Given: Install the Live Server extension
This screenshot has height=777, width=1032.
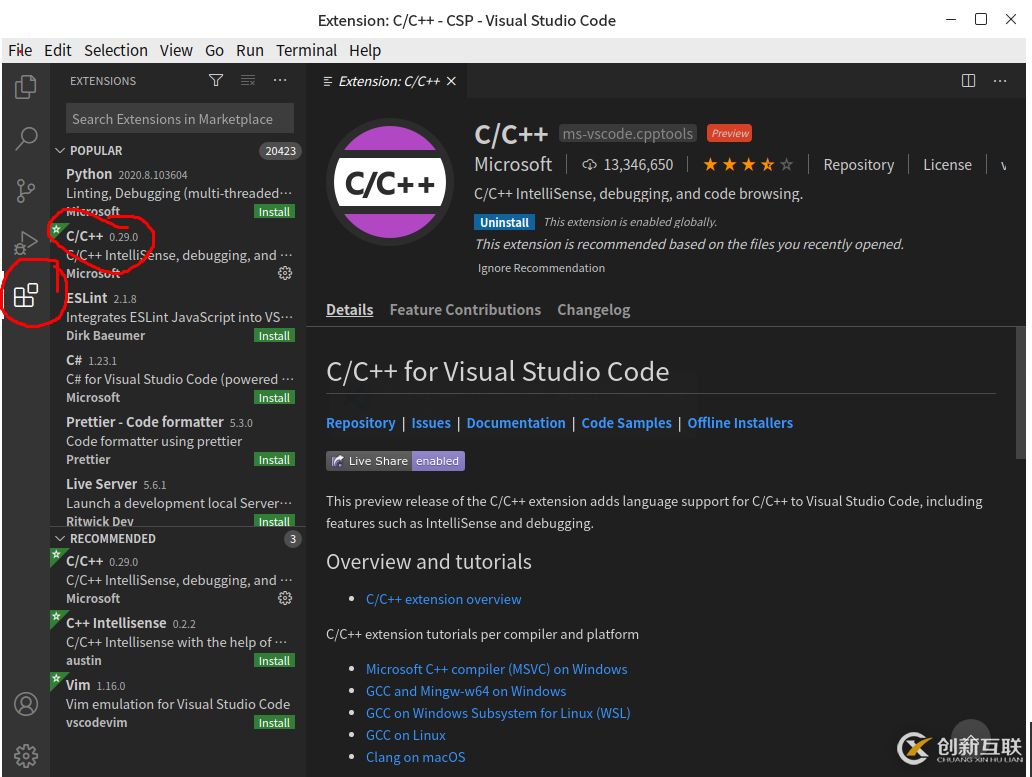Looking at the screenshot, I should point(274,521).
